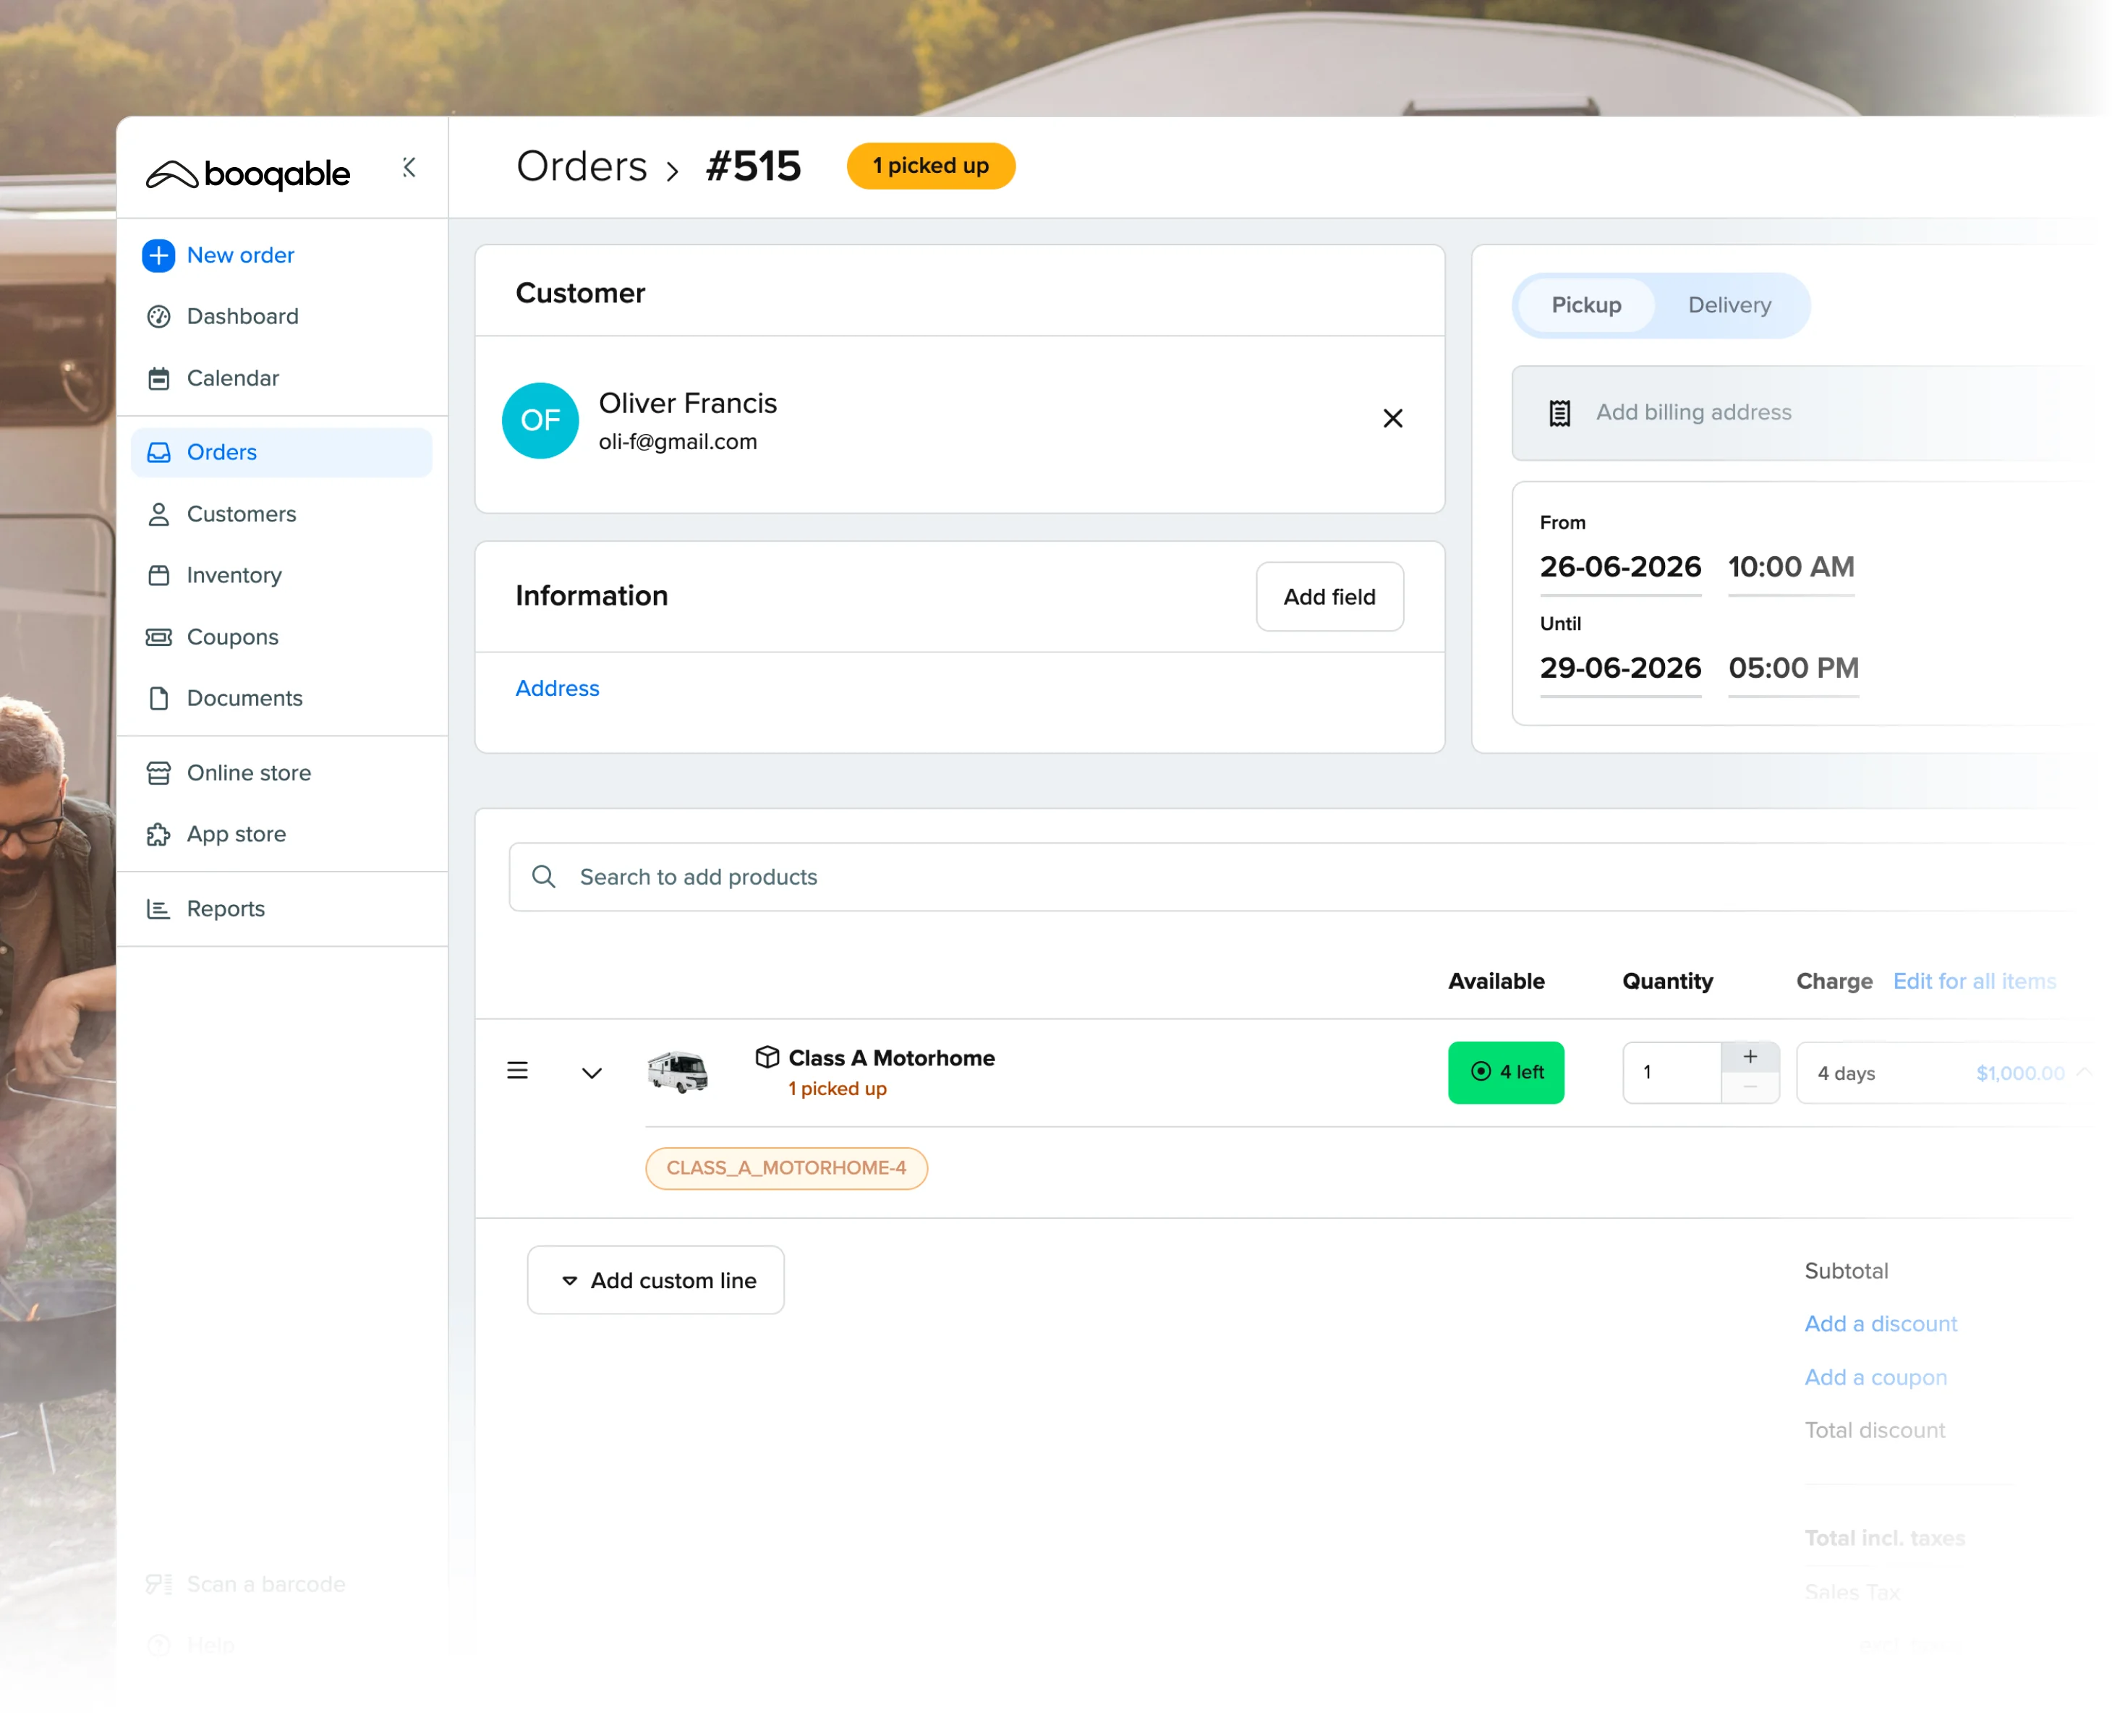This screenshot has height=1736, width=2112.
Task: Click the Orders inbox icon
Action: click(x=158, y=453)
